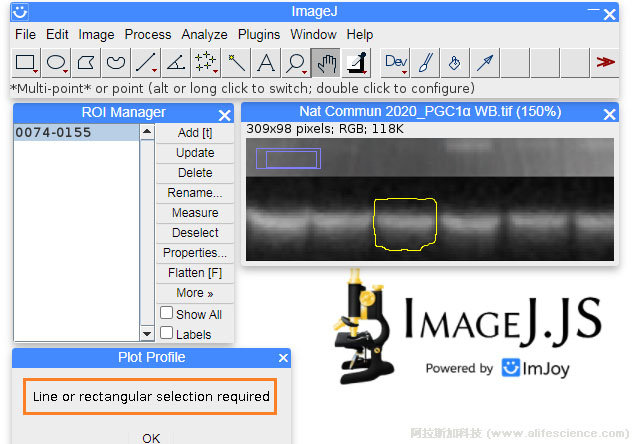Enable the Show All checkbox
The width and height of the screenshot is (635, 444).
[x=167, y=313]
